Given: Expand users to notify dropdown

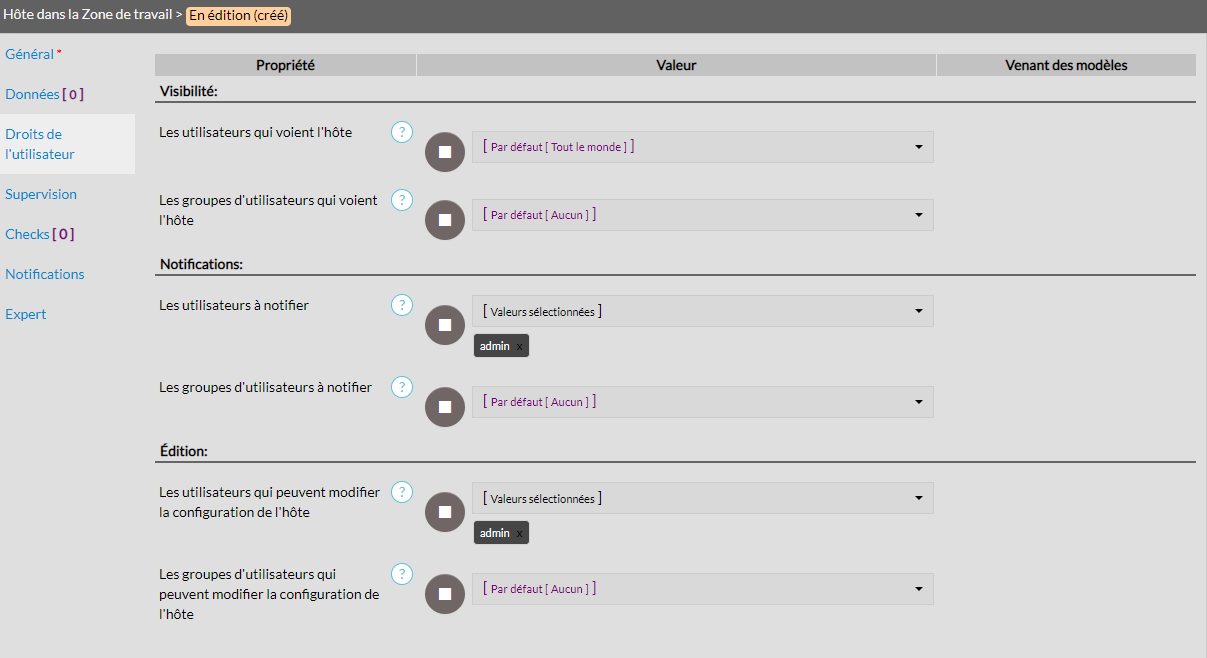Looking at the screenshot, I should coord(702,311).
